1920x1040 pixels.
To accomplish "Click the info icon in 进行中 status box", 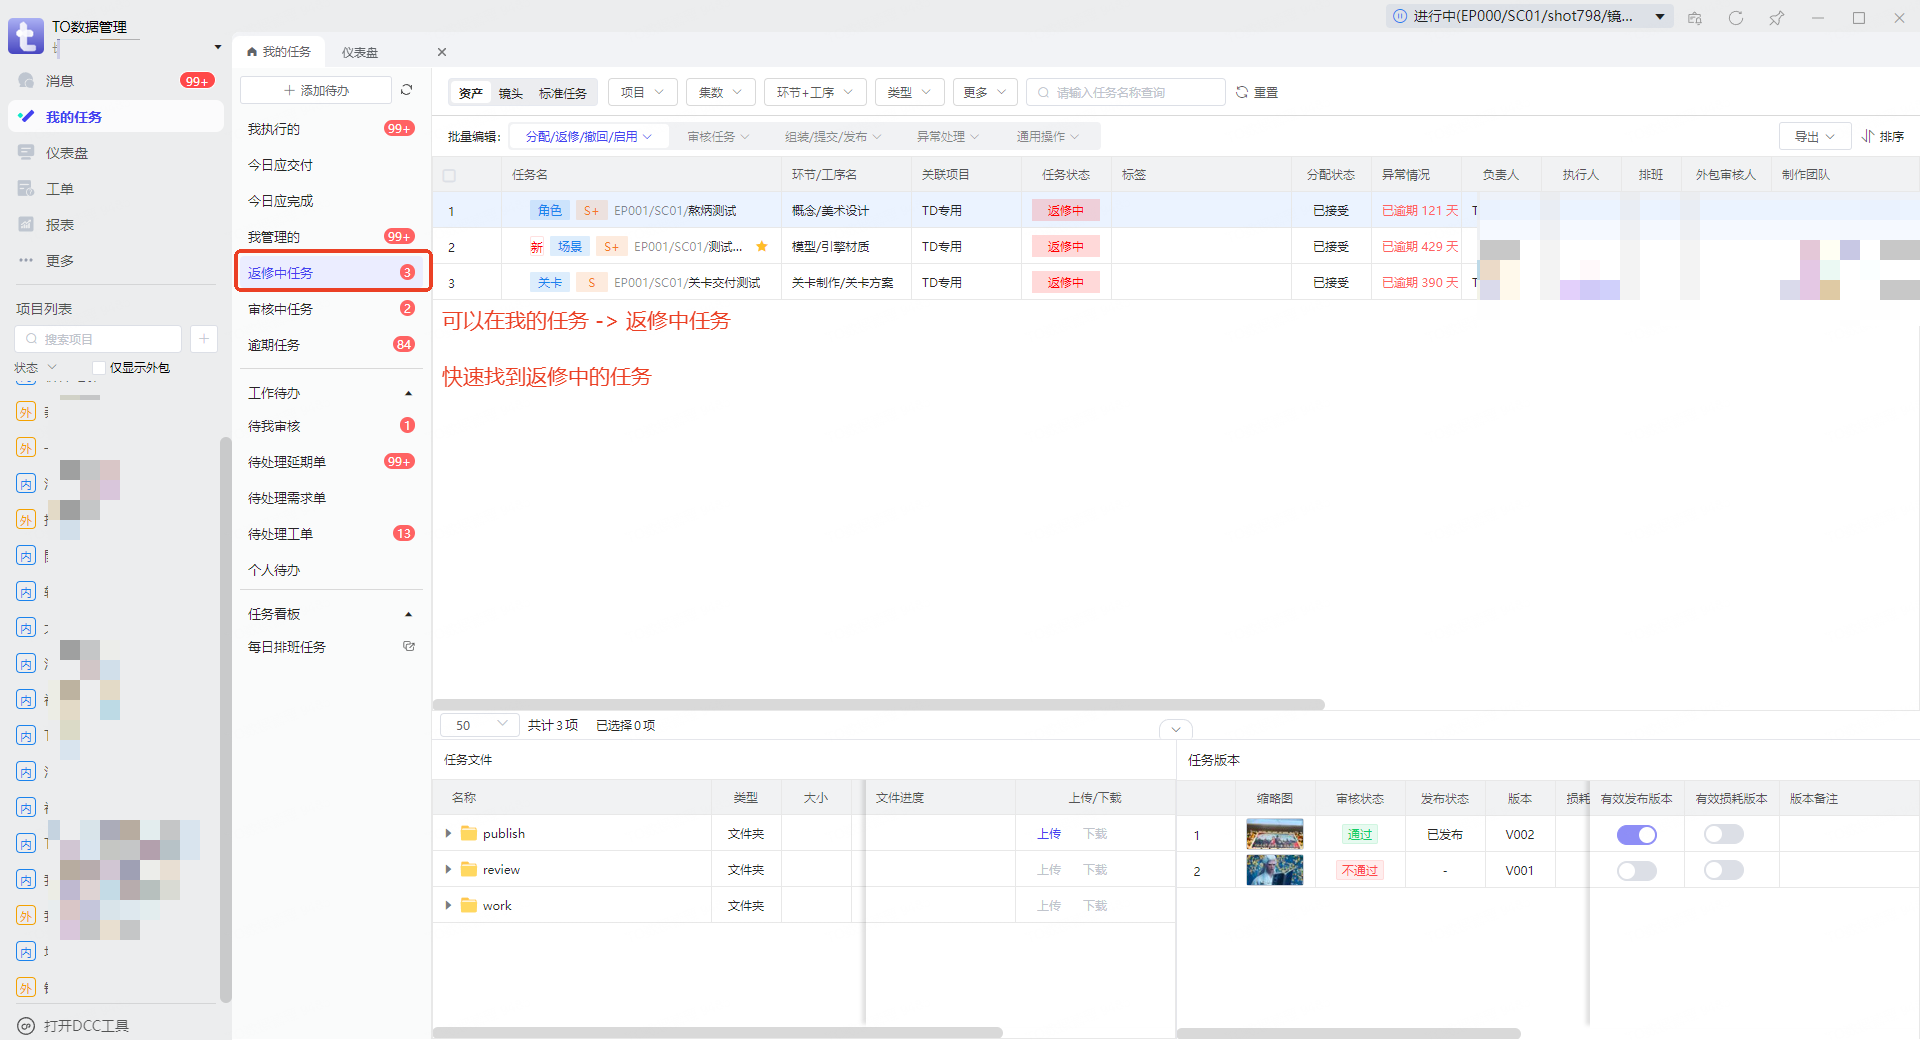I will 1400,16.
